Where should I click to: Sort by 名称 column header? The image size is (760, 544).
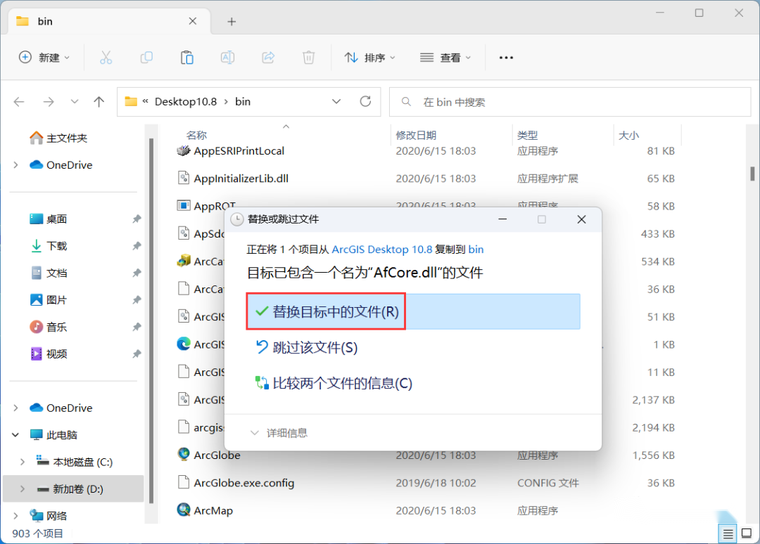(196, 135)
